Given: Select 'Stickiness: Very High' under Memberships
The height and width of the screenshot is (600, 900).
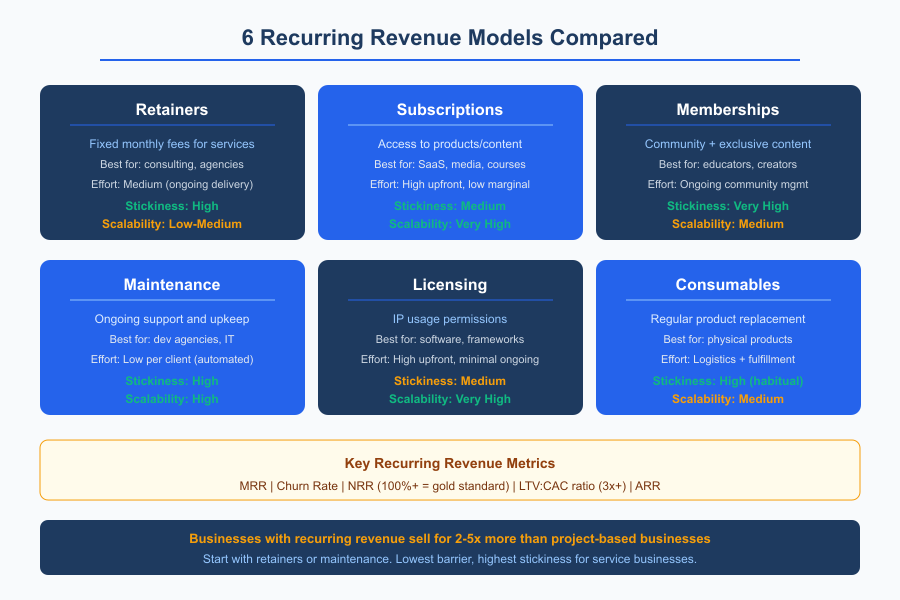Looking at the screenshot, I should pos(727,204).
